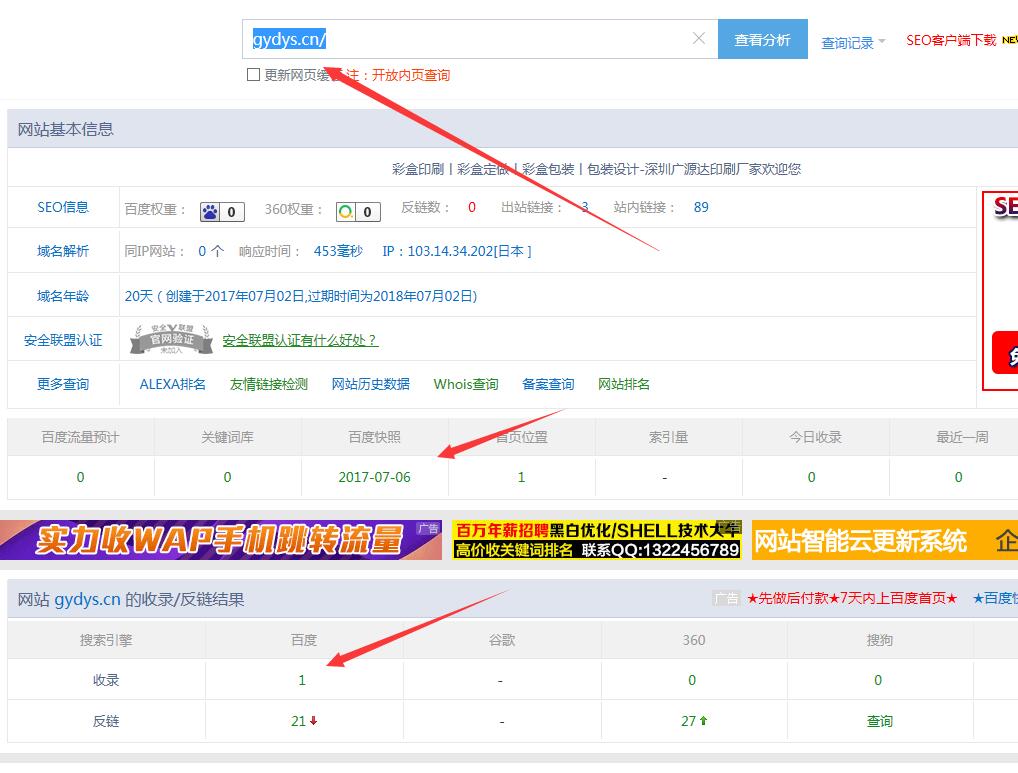Click the 开放内页查询 note link
Screen dimensions: 1018x773
point(410,75)
